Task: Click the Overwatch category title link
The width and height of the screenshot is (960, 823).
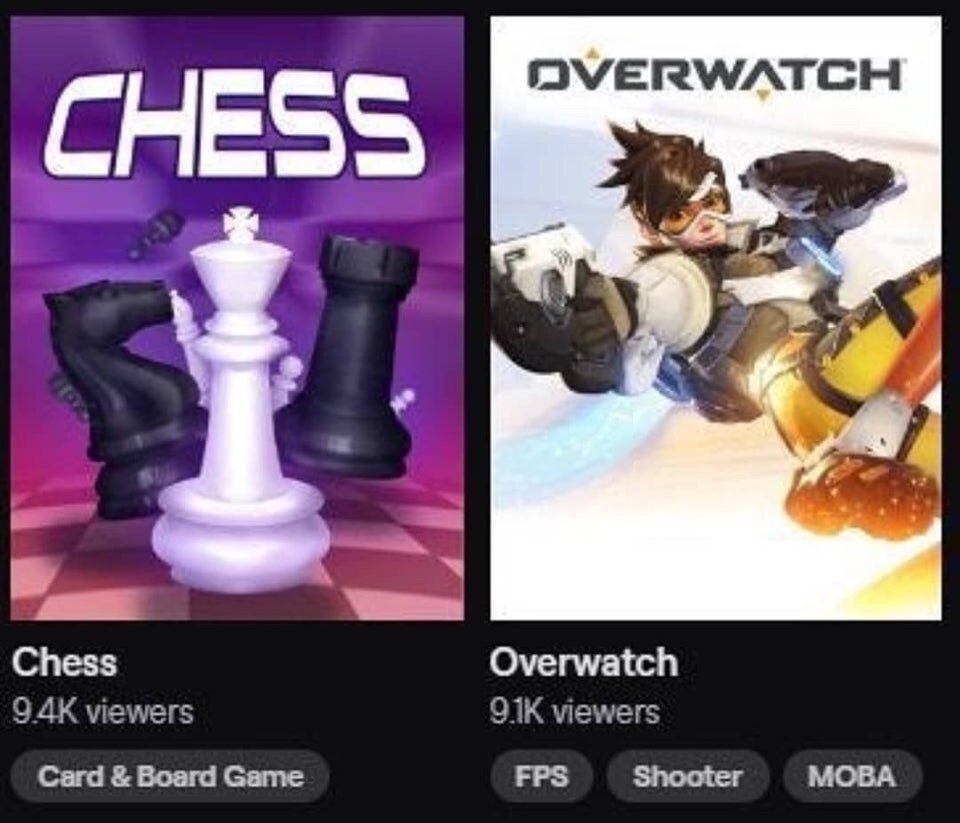Action: pyautogui.click(x=583, y=662)
